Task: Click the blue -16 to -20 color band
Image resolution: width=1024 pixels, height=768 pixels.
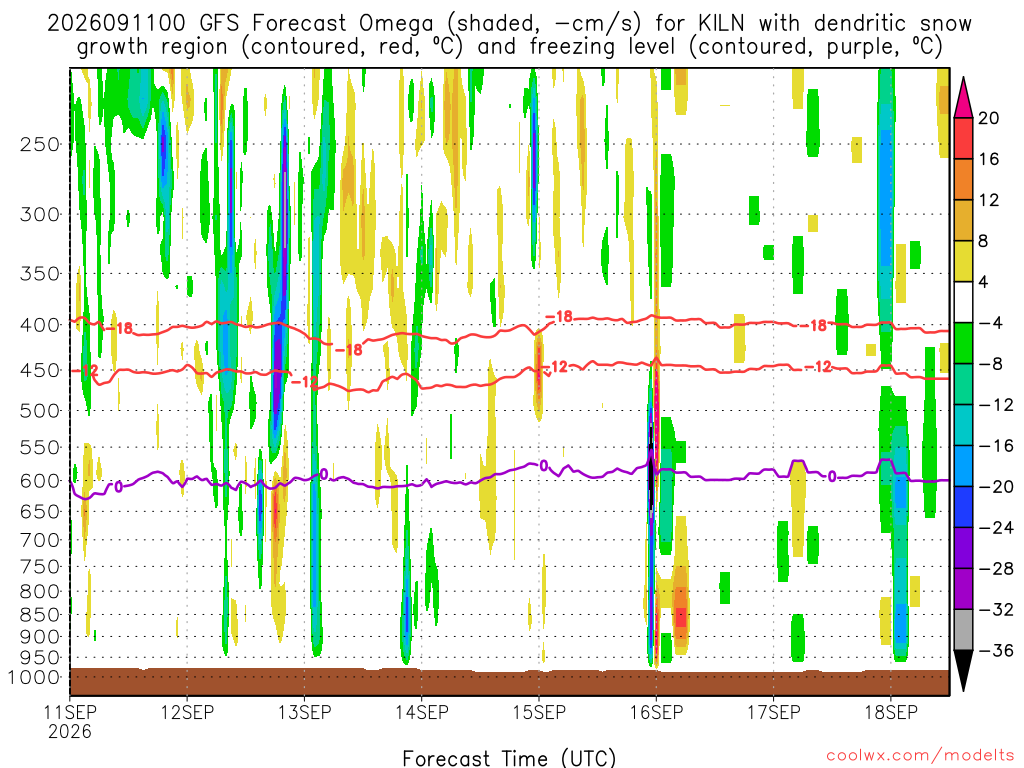Action: (963, 466)
